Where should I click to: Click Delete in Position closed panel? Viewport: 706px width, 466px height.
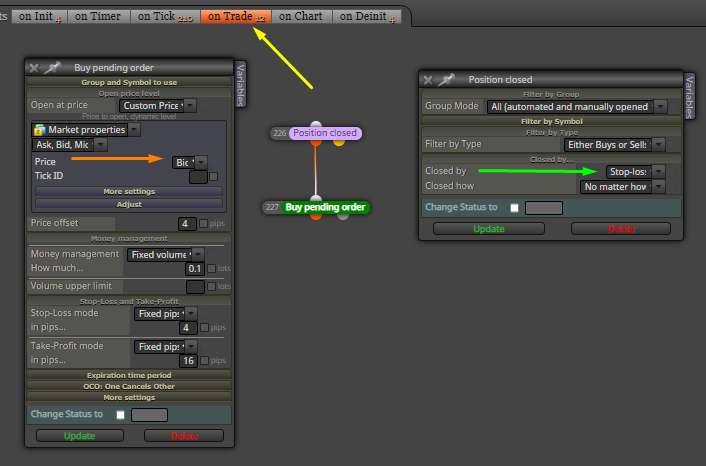pos(621,229)
